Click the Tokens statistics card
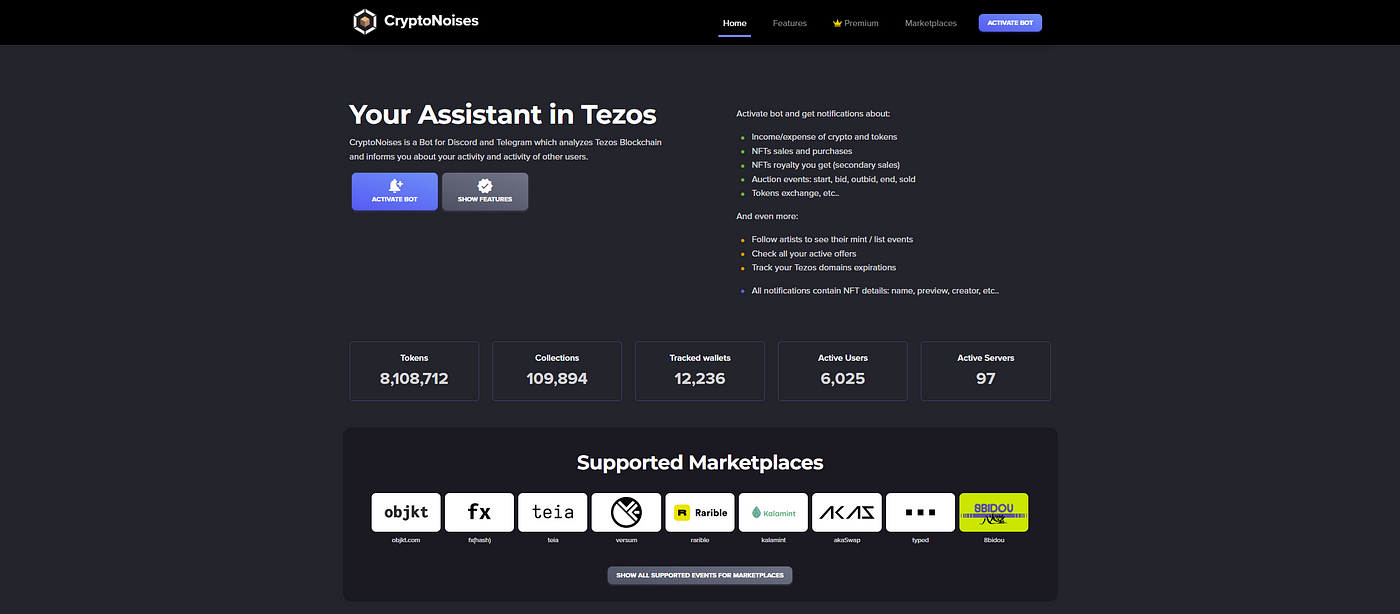The image size is (1400, 614). (x=414, y=371)
